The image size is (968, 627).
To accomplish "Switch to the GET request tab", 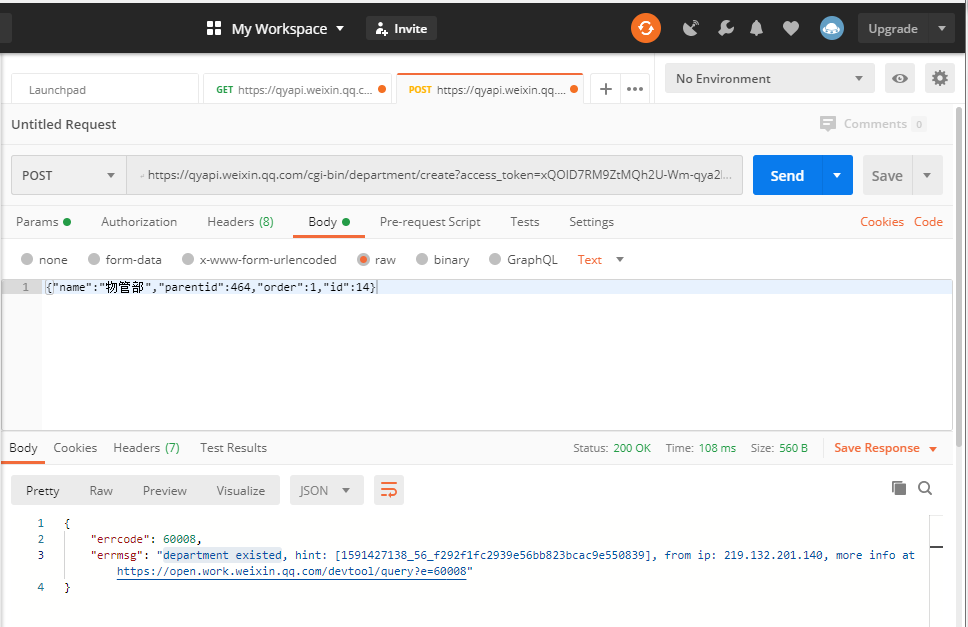I will point(298,89).
